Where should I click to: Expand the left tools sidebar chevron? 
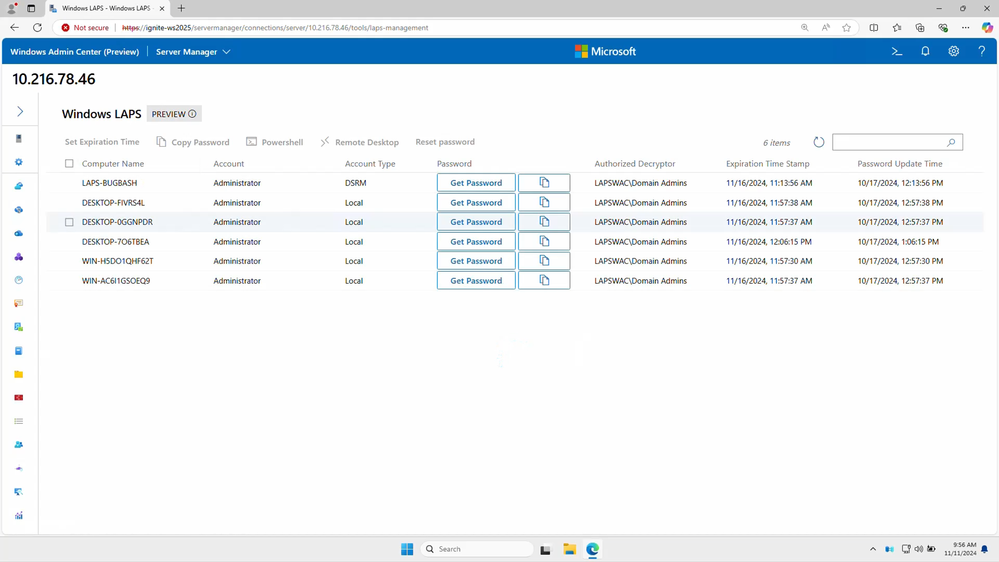(20, 112)
